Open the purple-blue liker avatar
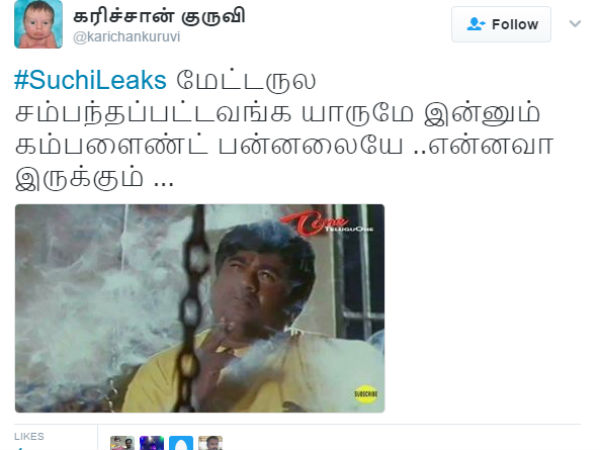Screen dimensions: 600x450 click(152, 443)
